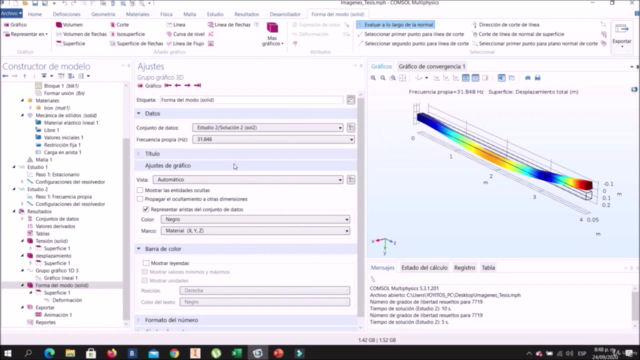Image resolution: width=640 pixels, height=360 pixels.
Task: Open the Color Negro dropdown
Action: pyautogui.click(x=256, y=220)
